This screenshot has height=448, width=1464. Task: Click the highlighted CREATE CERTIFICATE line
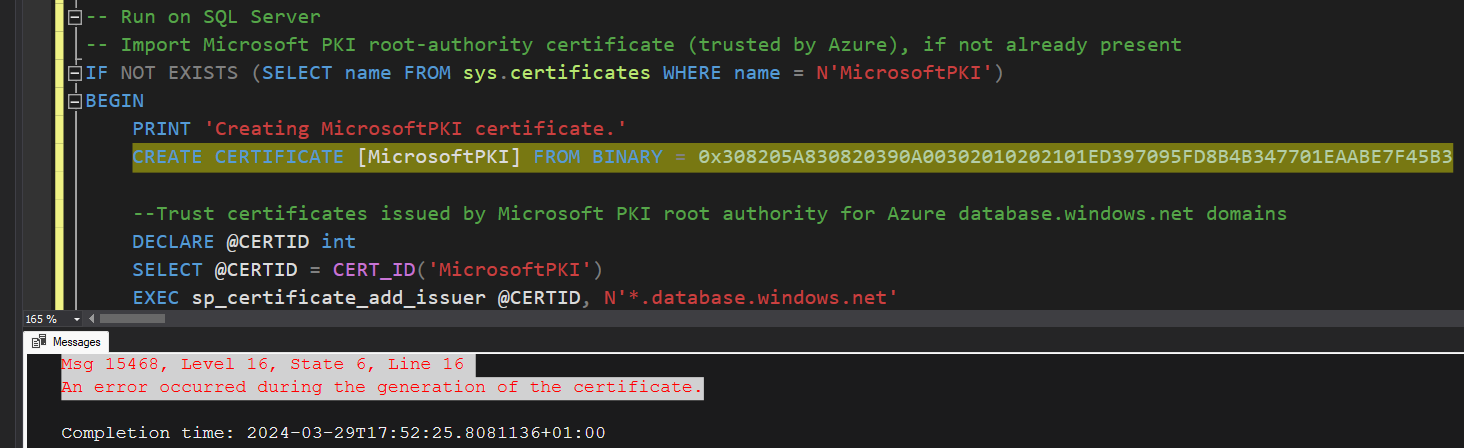coord(792,158)
